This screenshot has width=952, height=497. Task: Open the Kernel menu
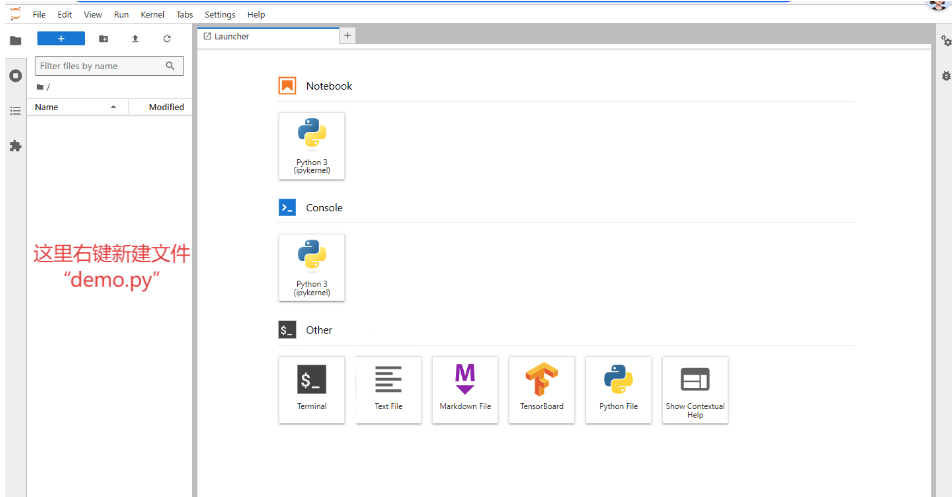152,15
